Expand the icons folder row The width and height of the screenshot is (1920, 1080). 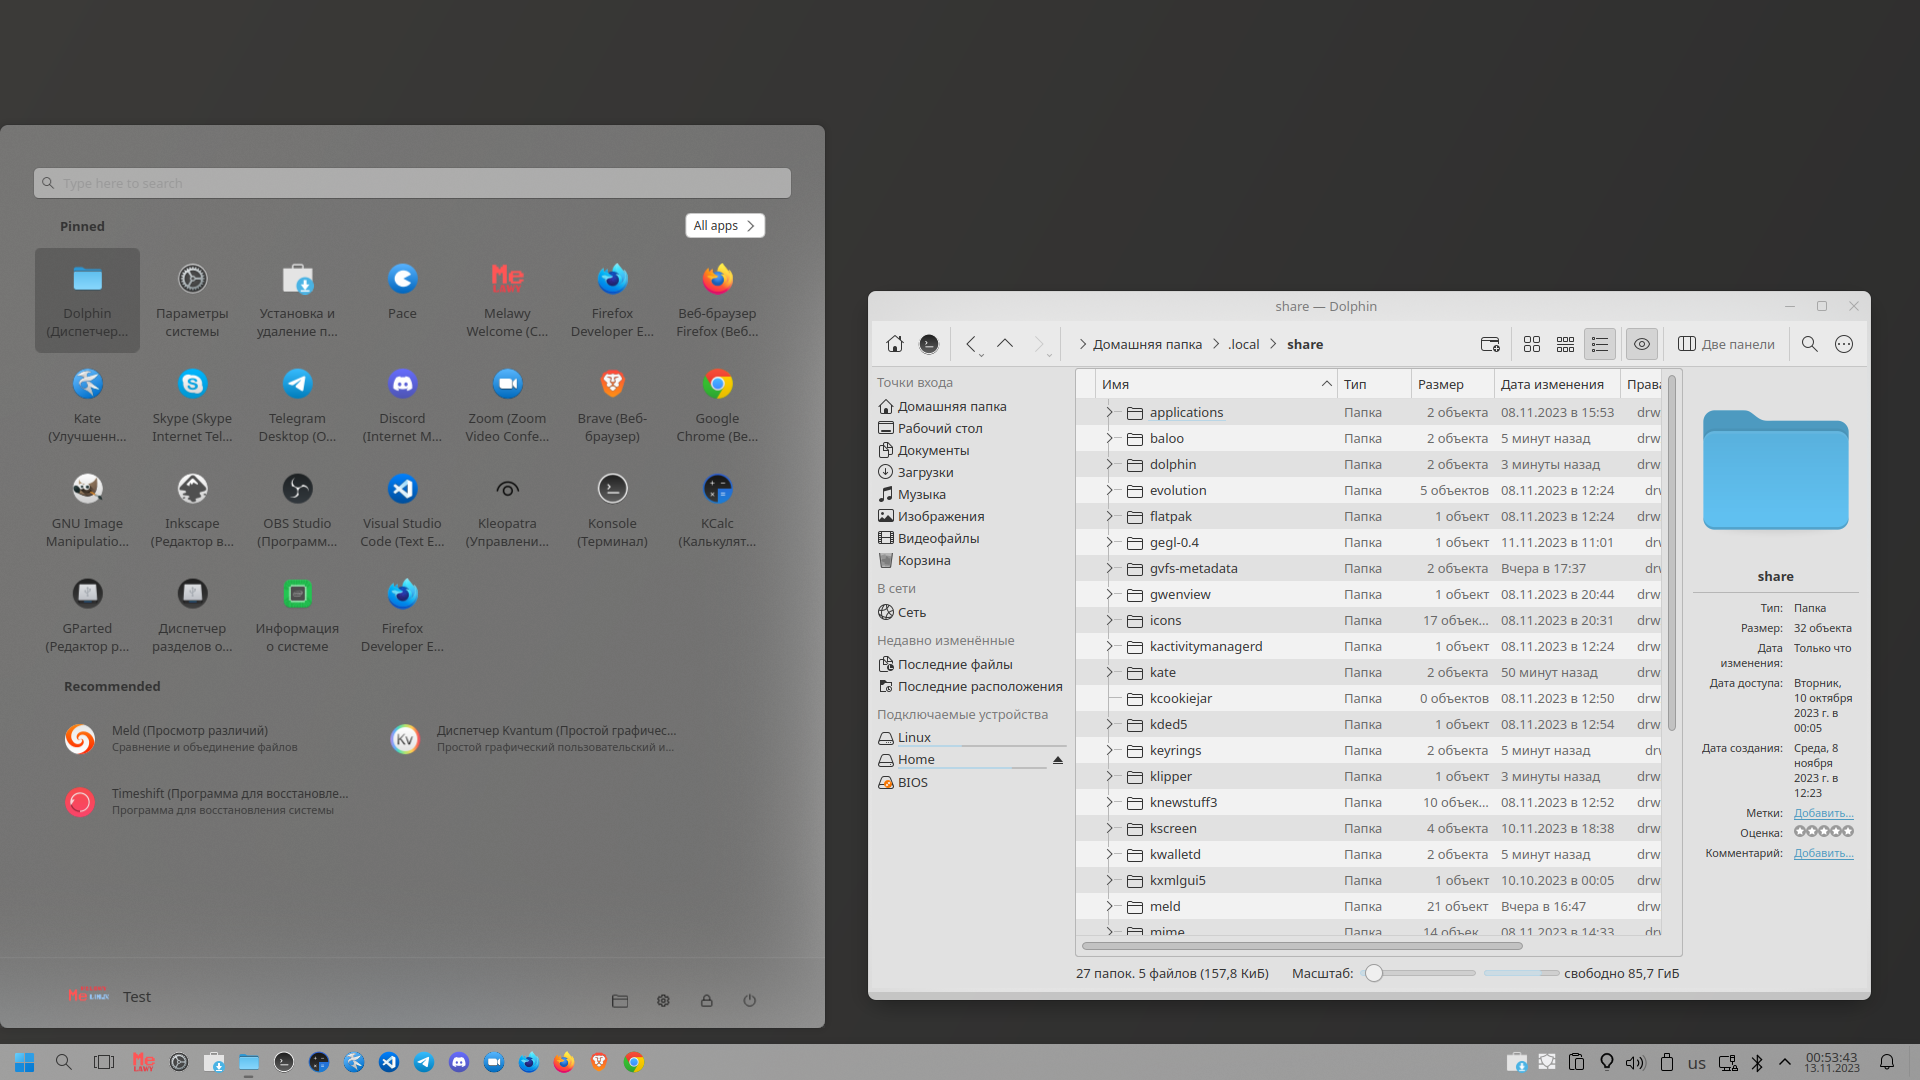coord(1108,620)
